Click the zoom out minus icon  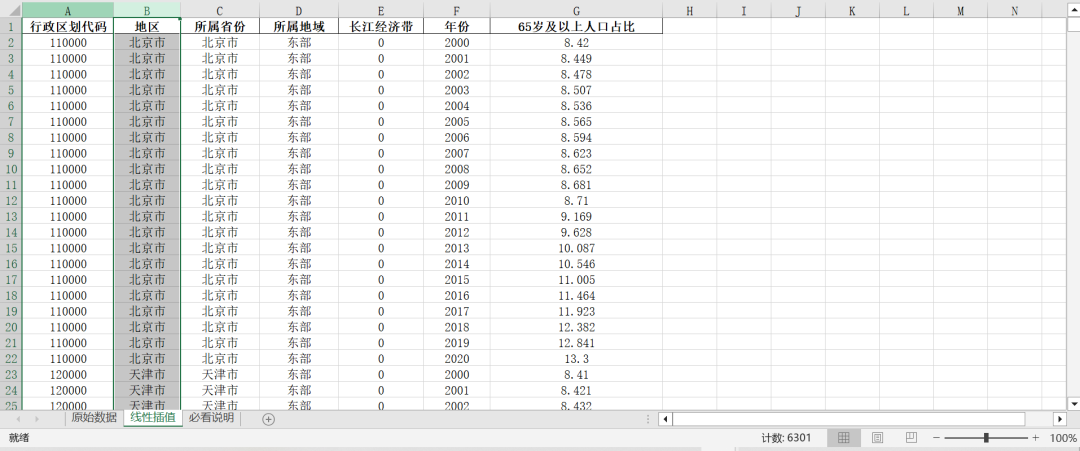coord(937,438)
